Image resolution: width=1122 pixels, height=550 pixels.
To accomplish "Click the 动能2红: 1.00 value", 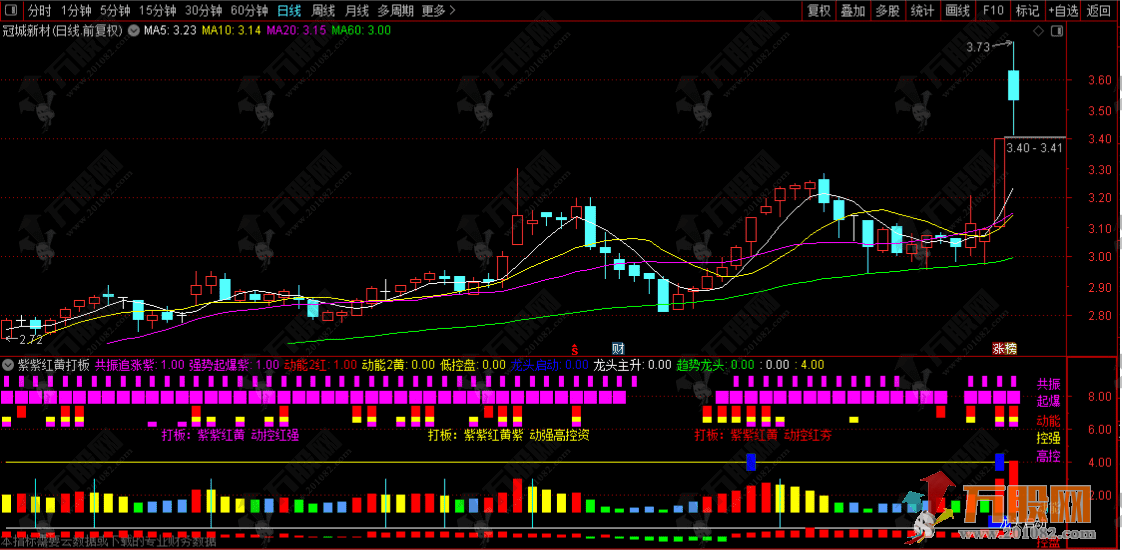I will tap(321, 365).
